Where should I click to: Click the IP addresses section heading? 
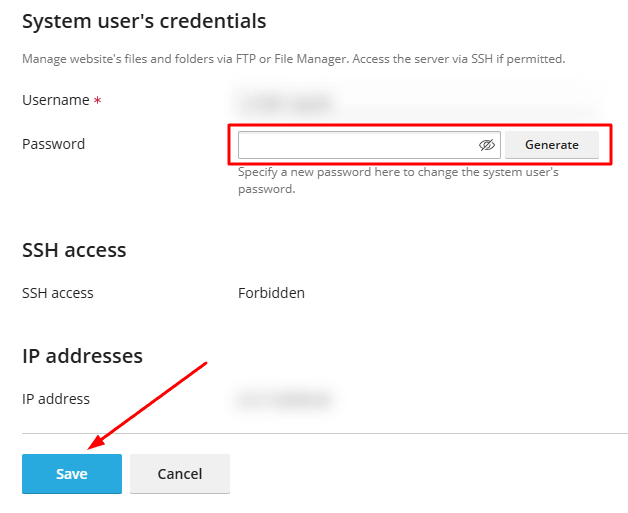pos(82,356)
